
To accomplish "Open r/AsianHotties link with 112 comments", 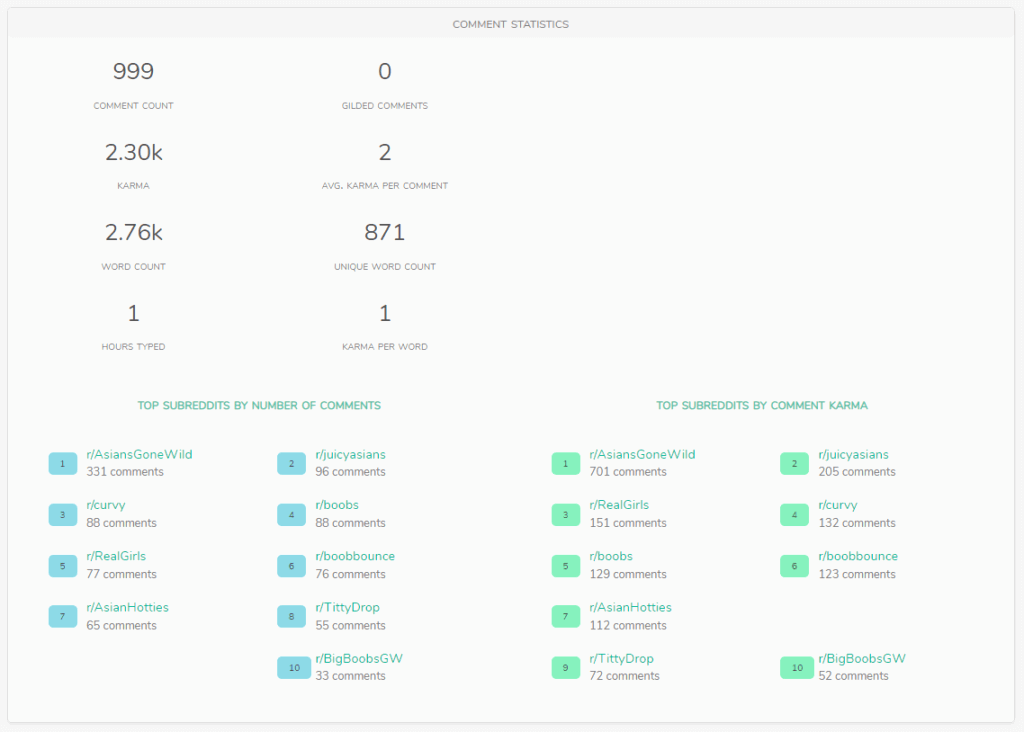I will click(630, 607).
